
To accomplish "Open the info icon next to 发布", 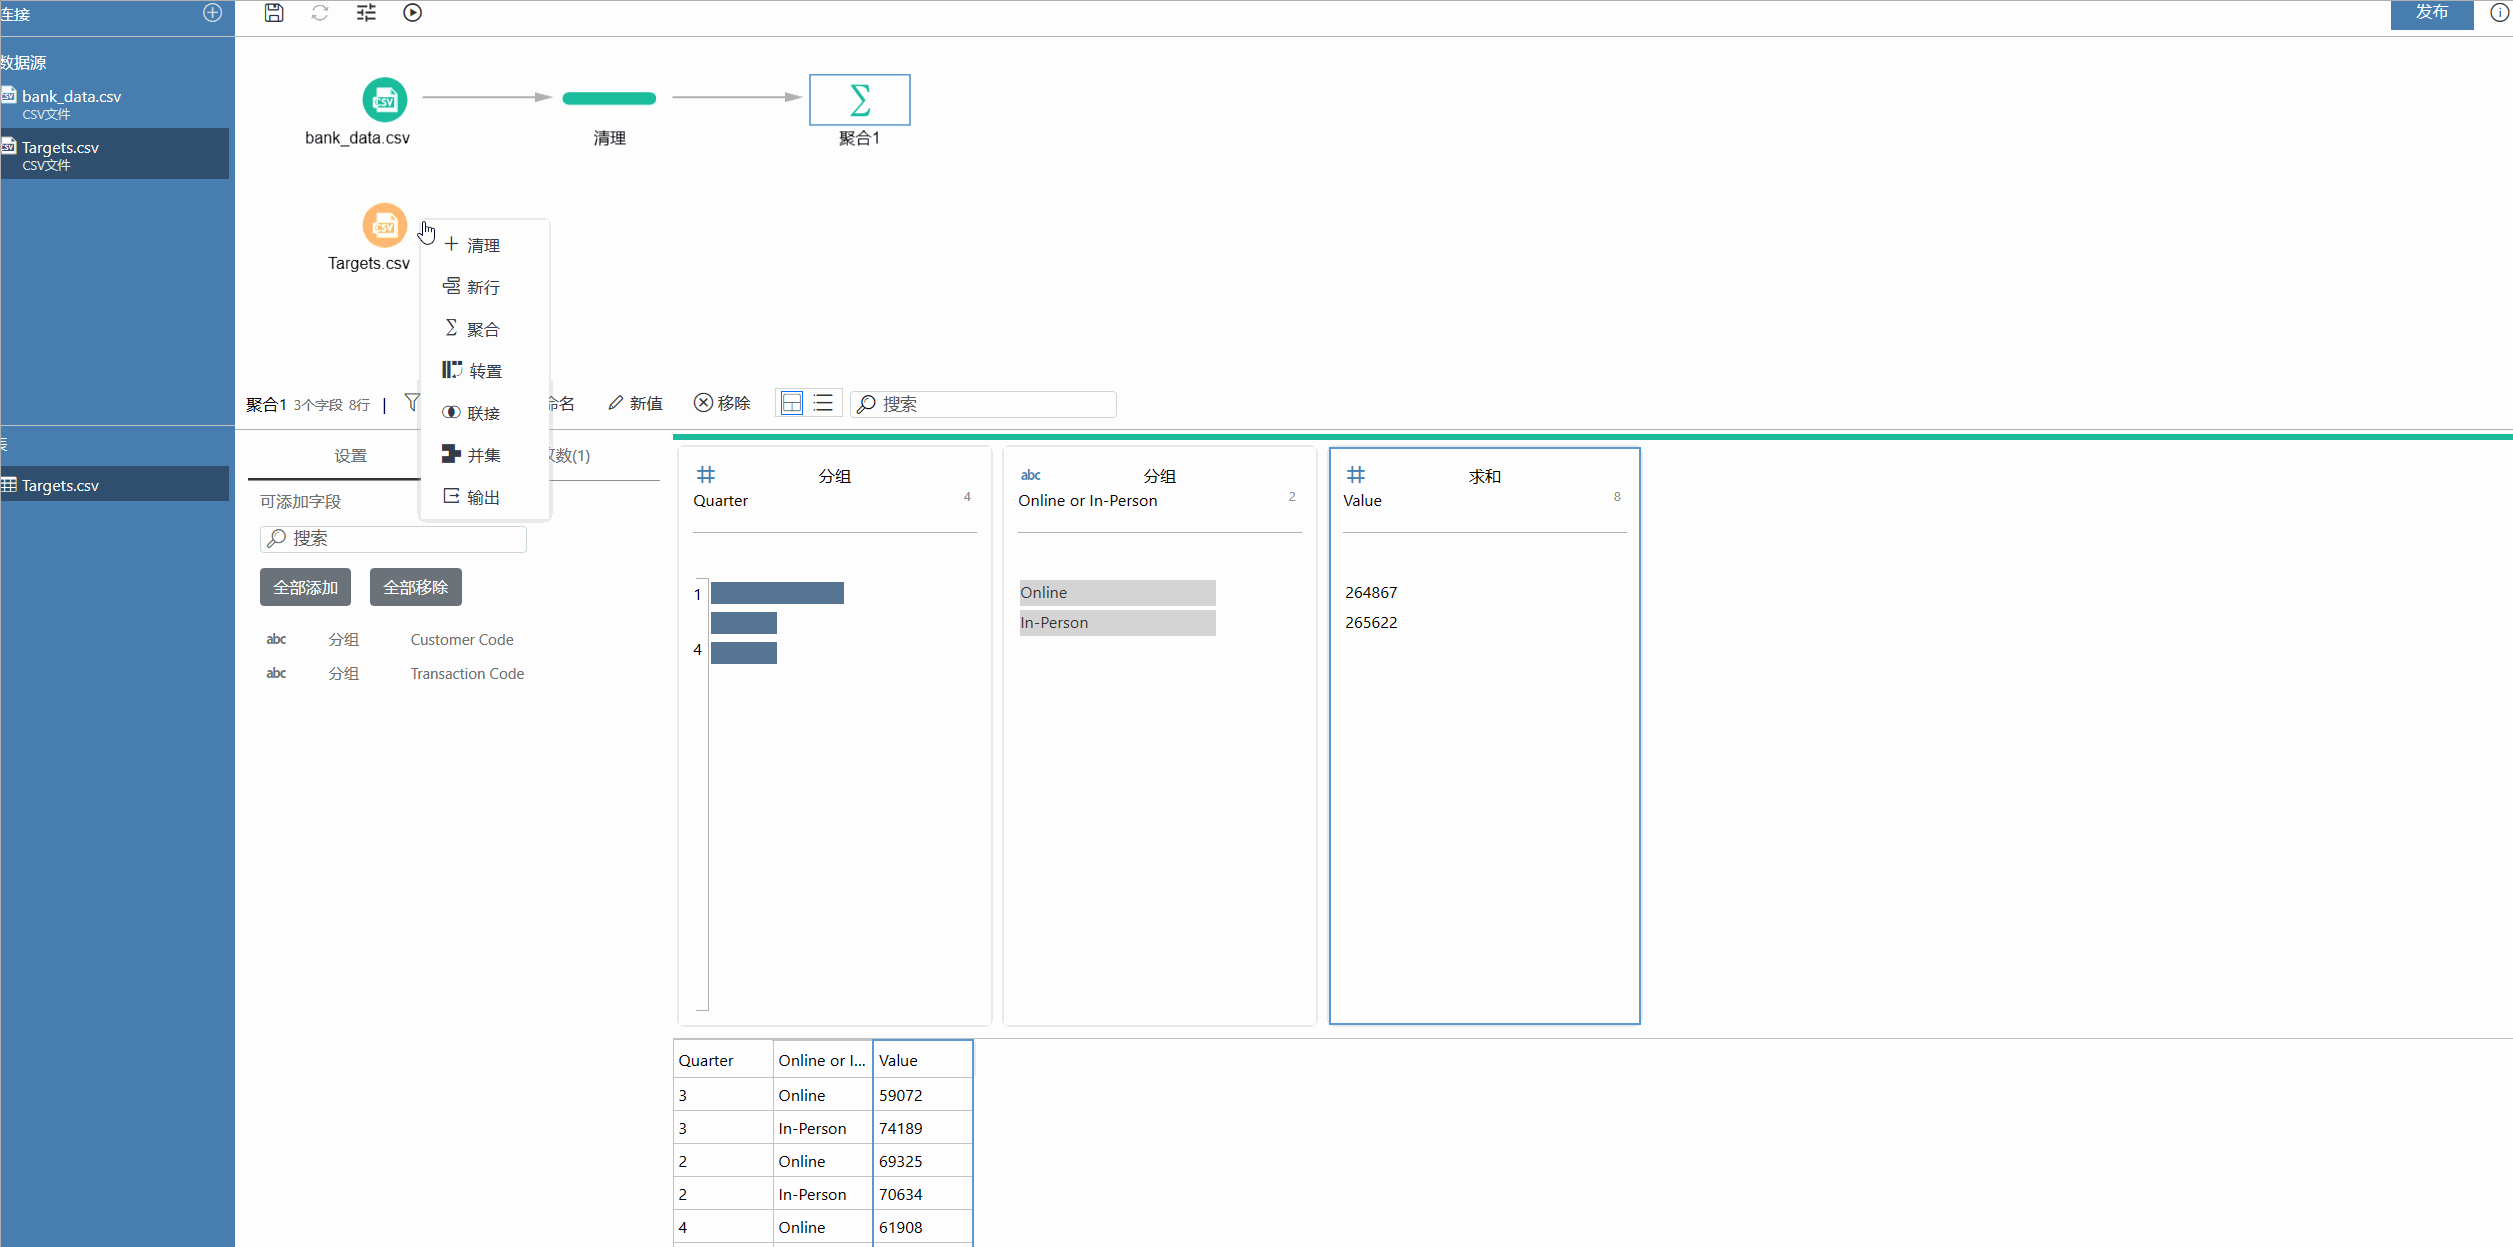I will coord(2498,13).
